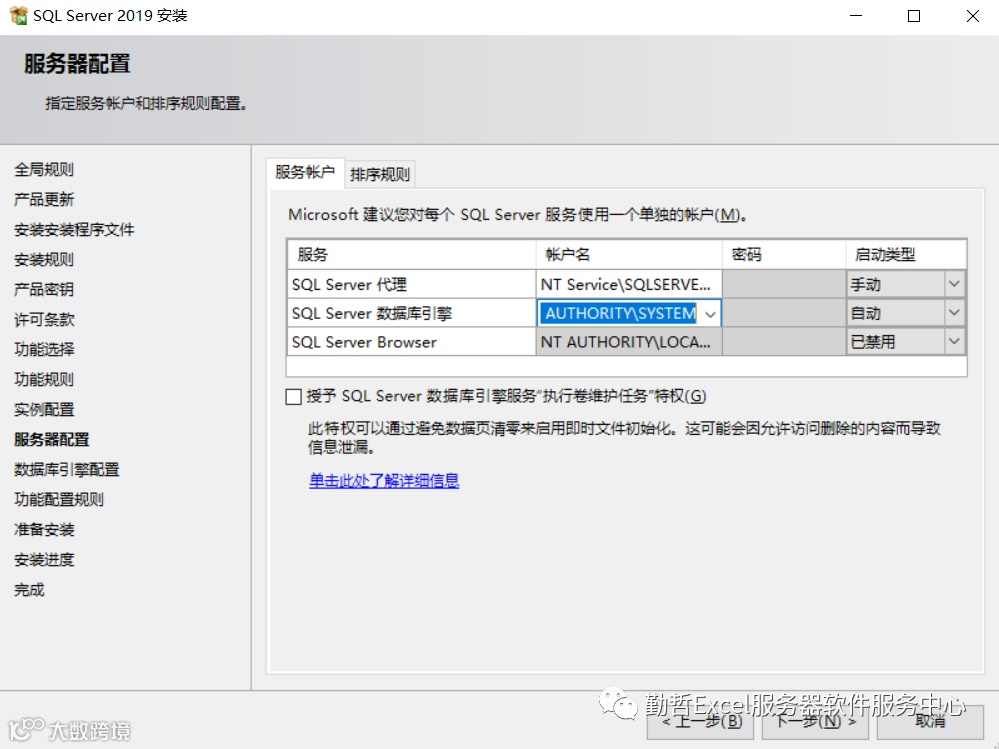Screen dimensions: 999x749
Task: Open startup type dropdown for SQL Server 代理
Action: point(954,284)
